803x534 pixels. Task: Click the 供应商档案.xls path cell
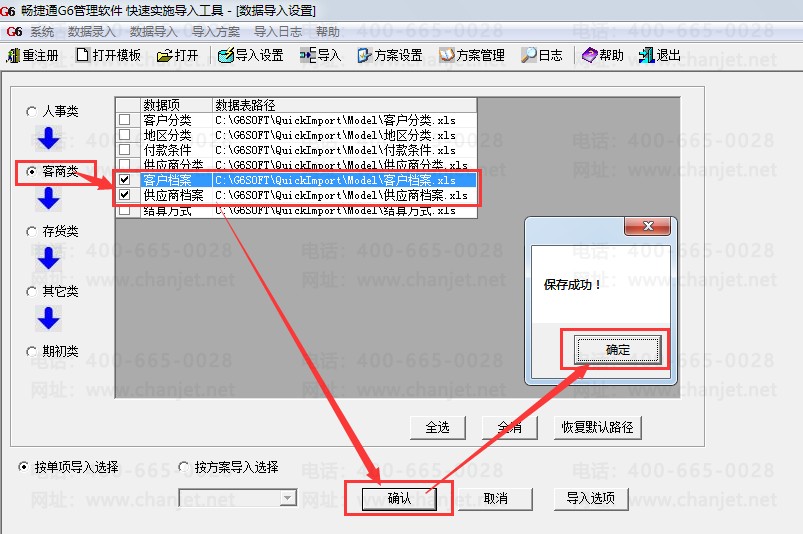pos(344,195)
